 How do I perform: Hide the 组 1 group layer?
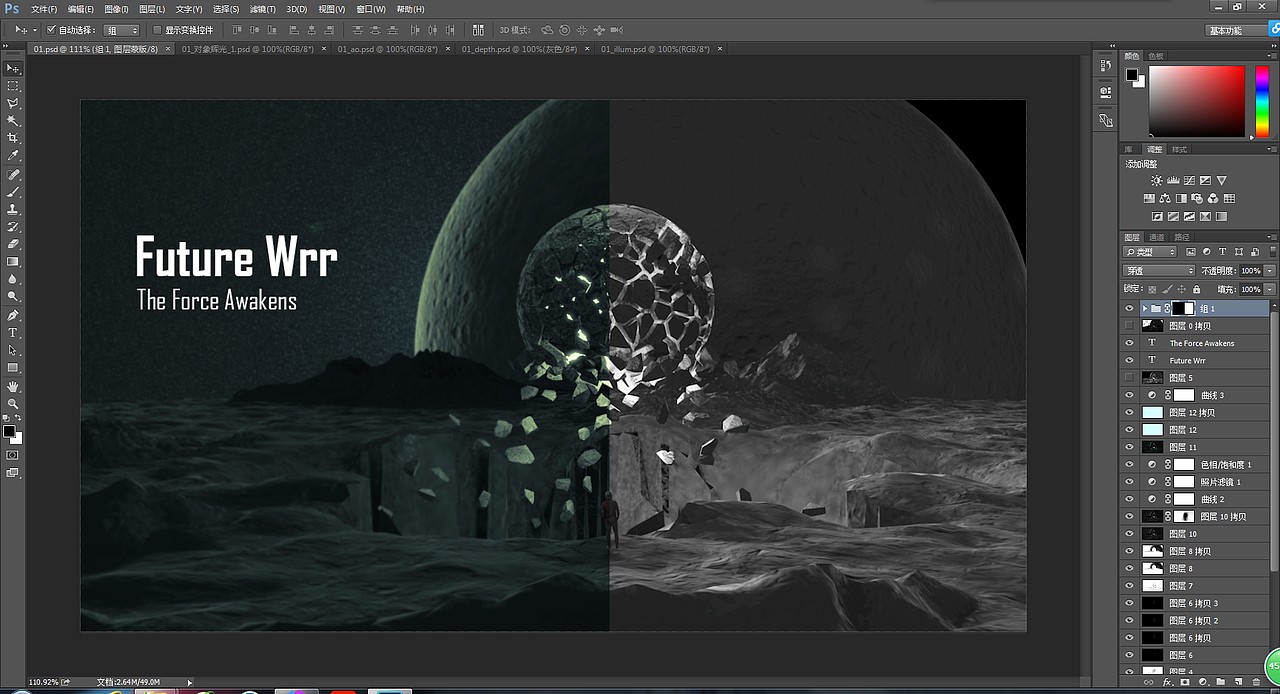click(1129, 309)
